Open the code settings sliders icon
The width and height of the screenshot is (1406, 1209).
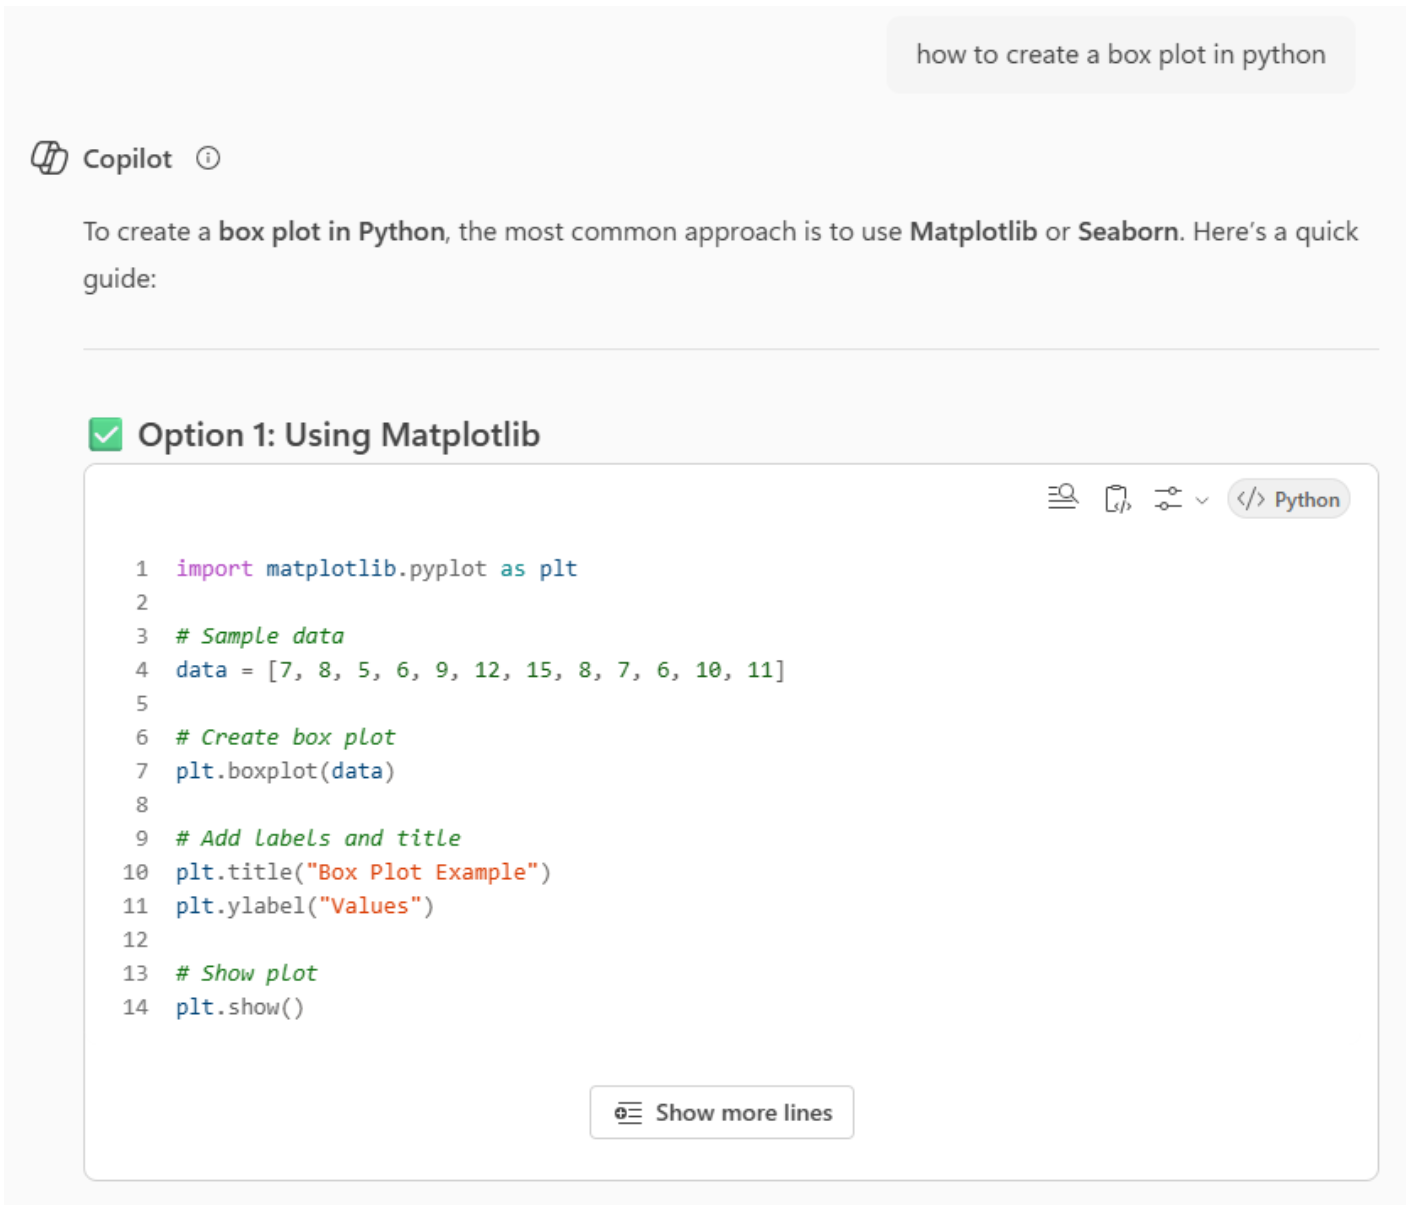click(1168, 498)
